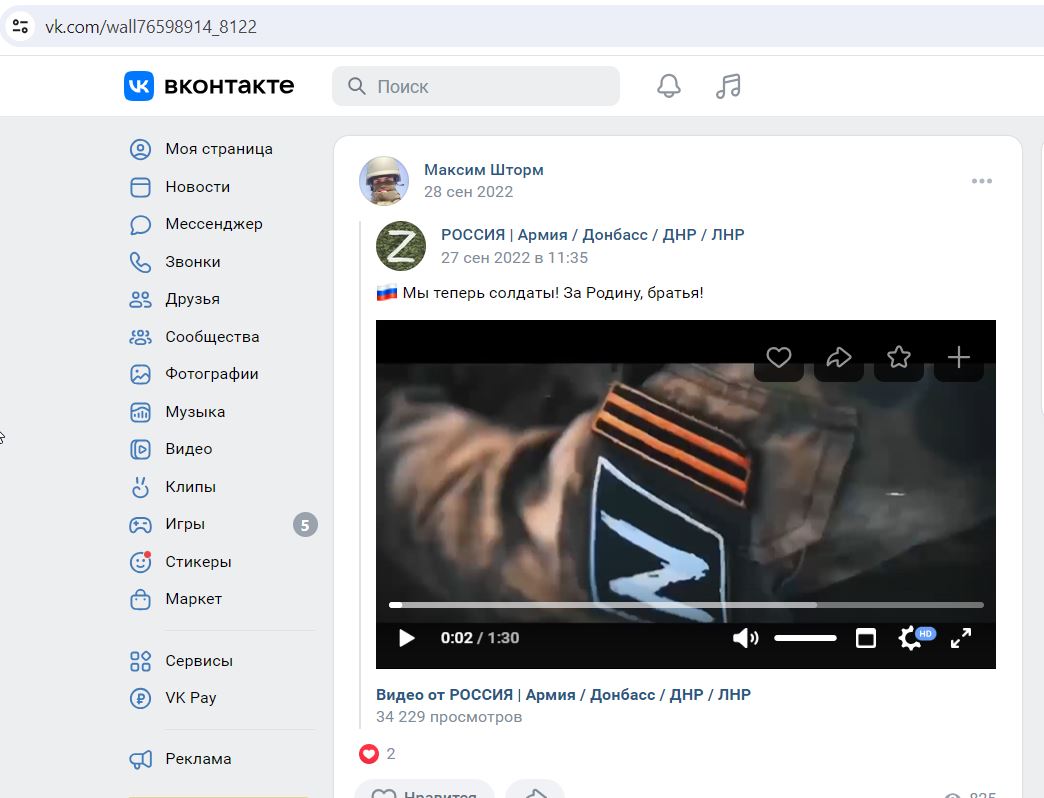The height and width of the screenshot is (798, 1044).
Task: Add video using the plus icon
Action: click(958, 357)
